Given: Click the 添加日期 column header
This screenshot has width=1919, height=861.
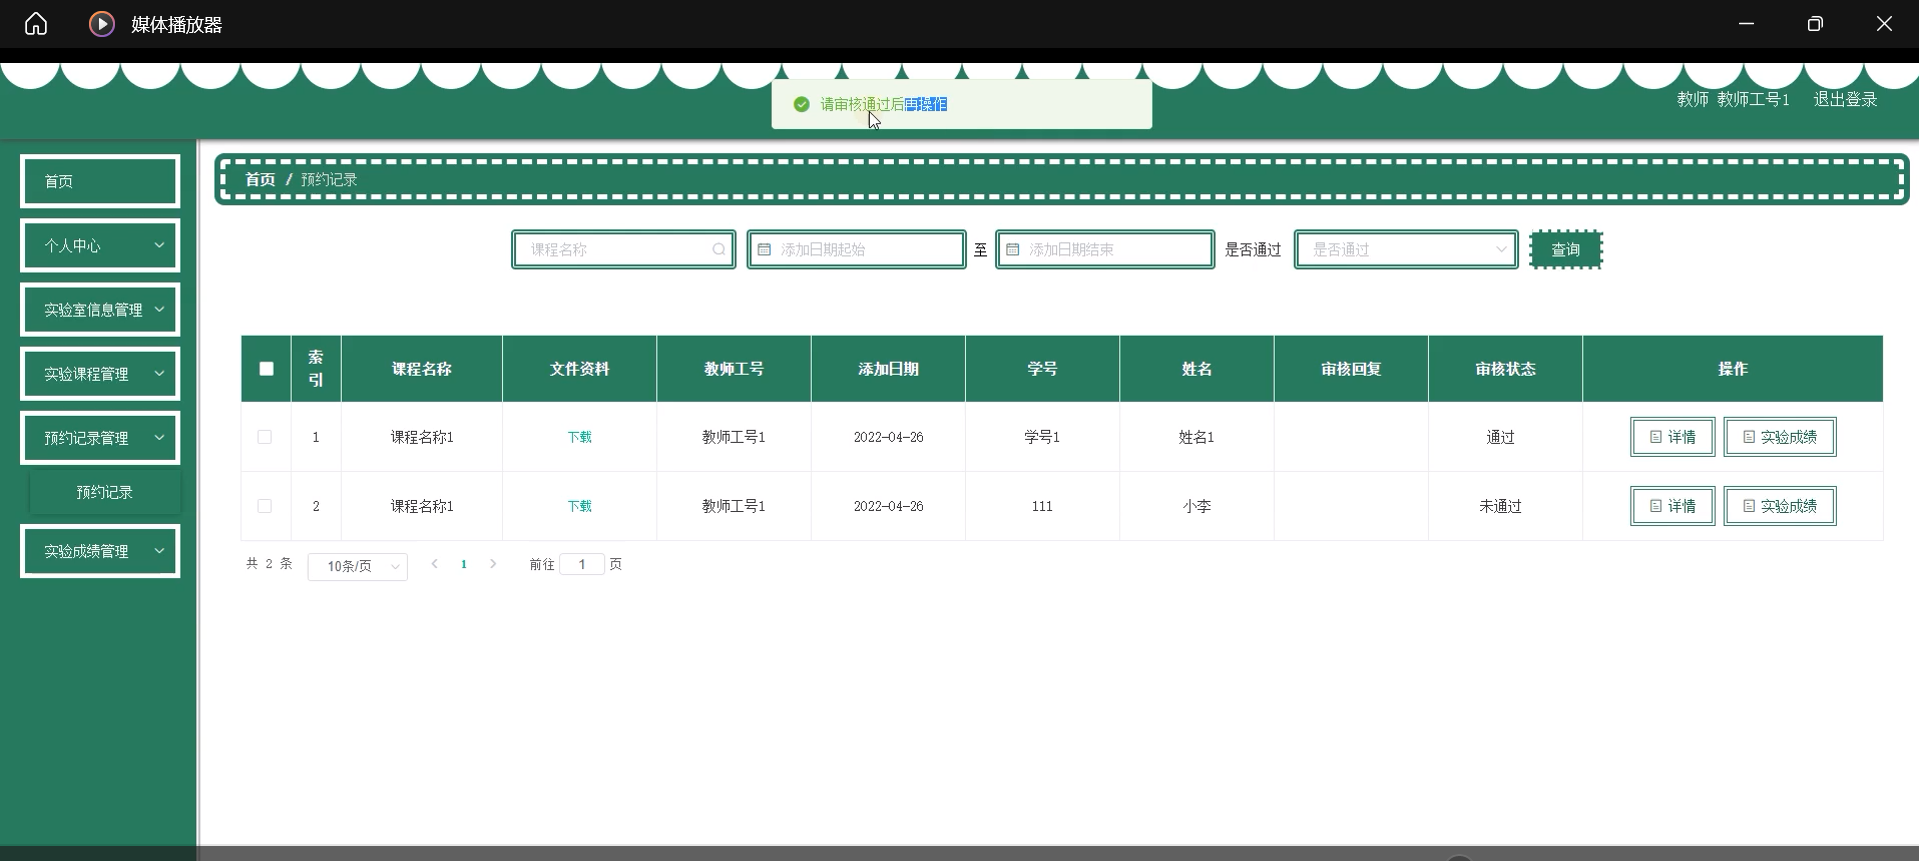Looking at the screenshot, I should coord(889,369).
